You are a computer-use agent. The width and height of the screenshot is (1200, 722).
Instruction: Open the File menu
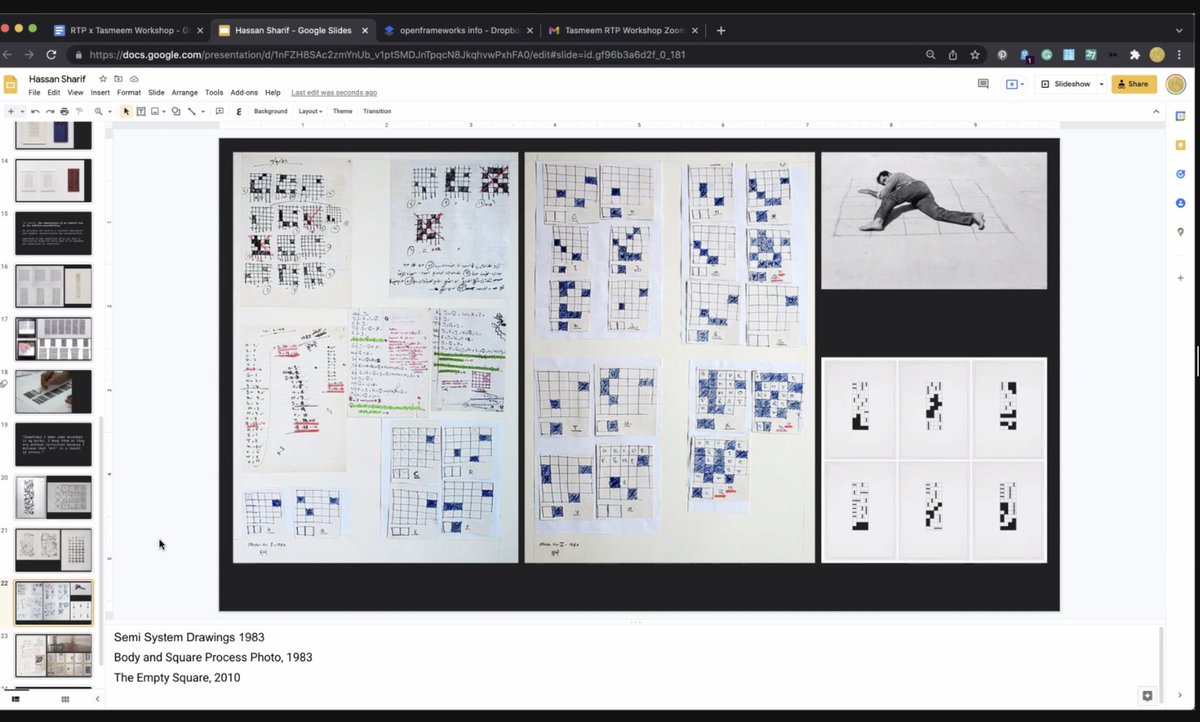pos(34,92)
